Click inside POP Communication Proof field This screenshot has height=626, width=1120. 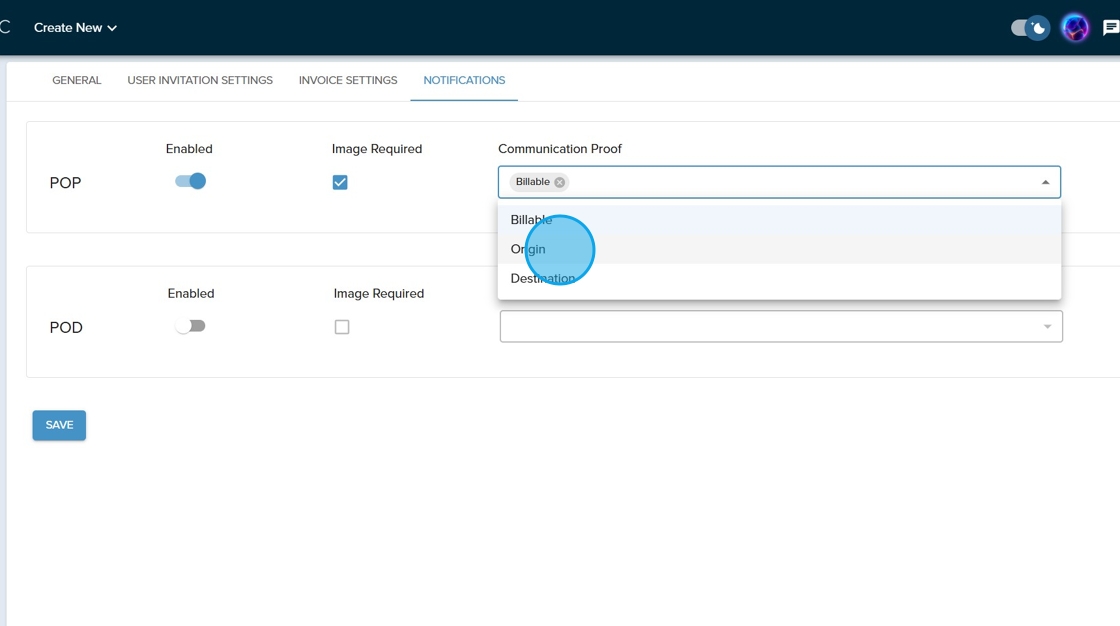pos(800,182)
